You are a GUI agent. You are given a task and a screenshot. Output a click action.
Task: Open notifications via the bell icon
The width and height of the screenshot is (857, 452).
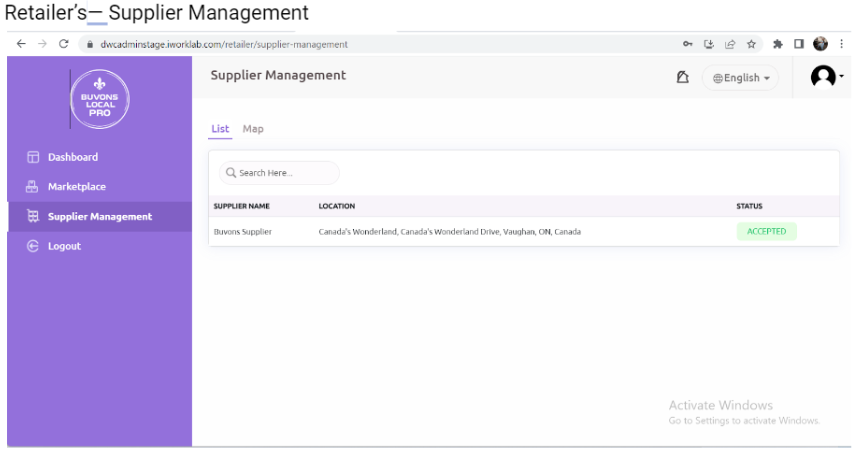[683, 76]
